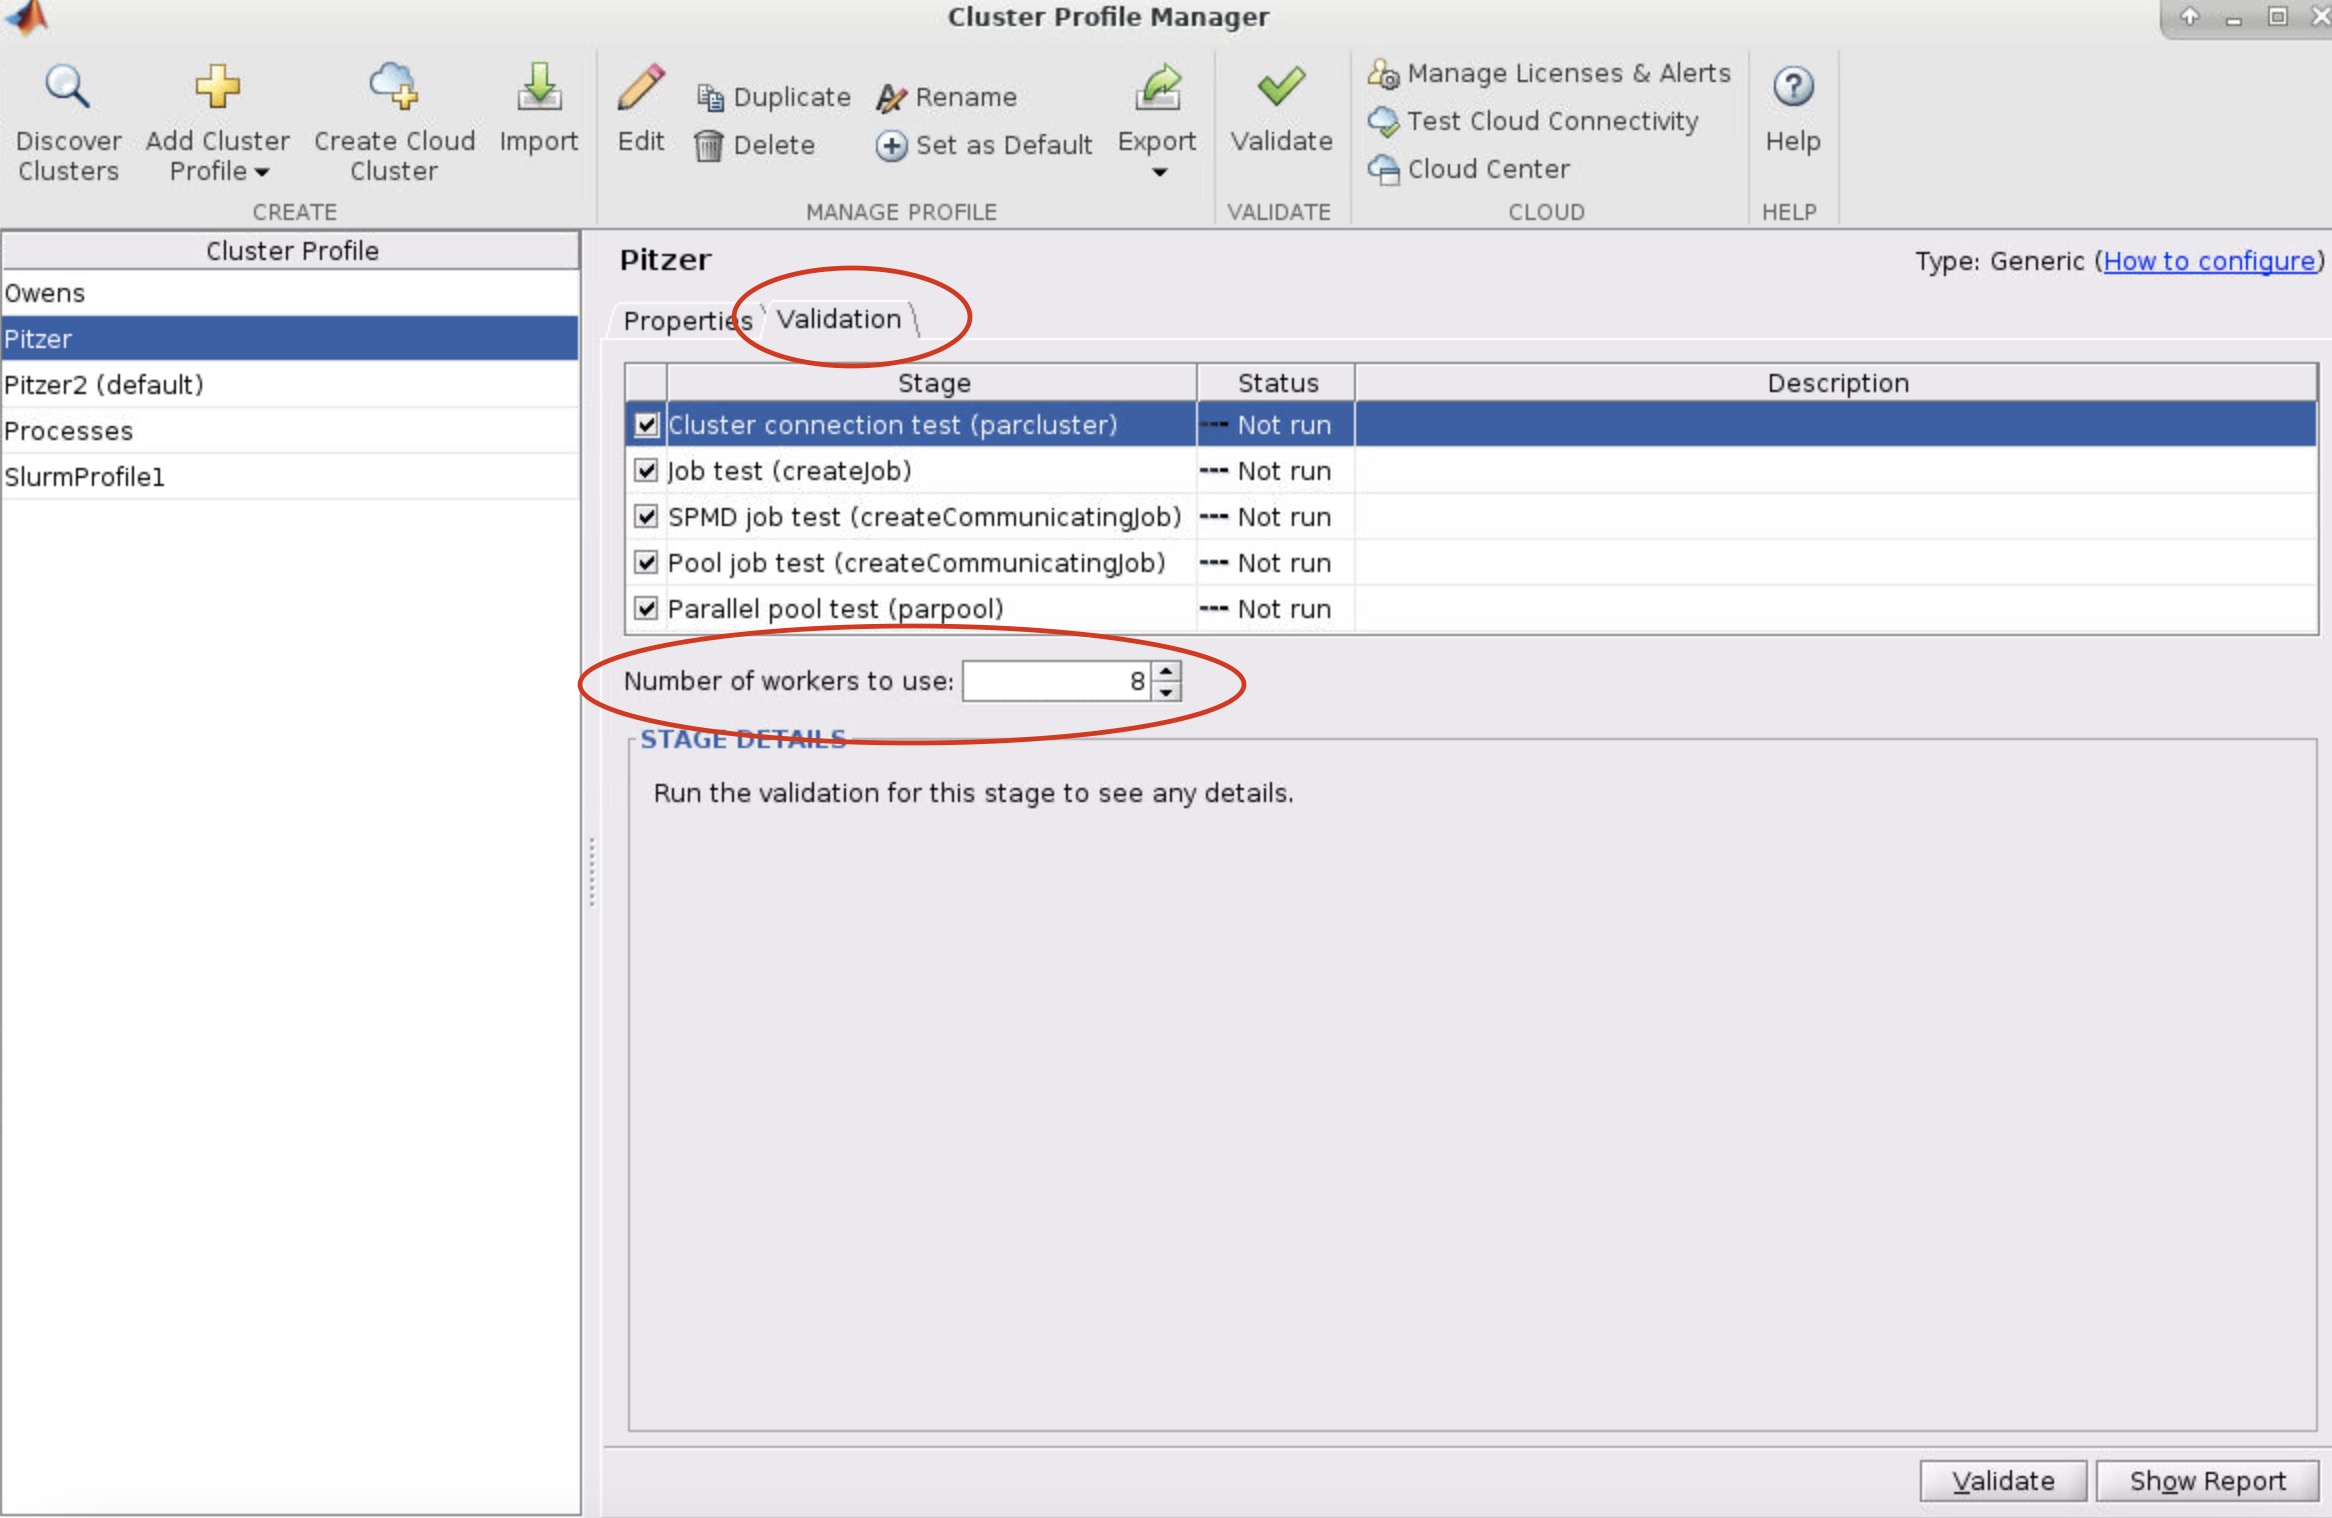
Task: Disable Parallel pool test (parpool) checkbox
Action: coord(646,609)
